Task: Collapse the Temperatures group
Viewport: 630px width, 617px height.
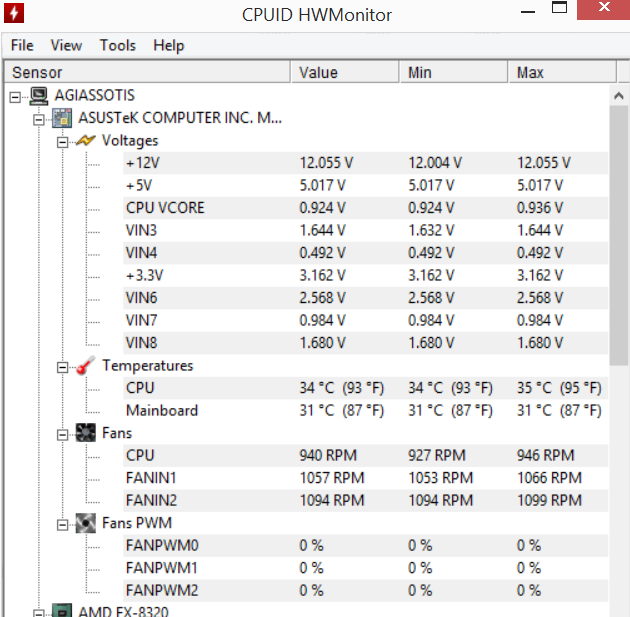Action: (62, 367)
